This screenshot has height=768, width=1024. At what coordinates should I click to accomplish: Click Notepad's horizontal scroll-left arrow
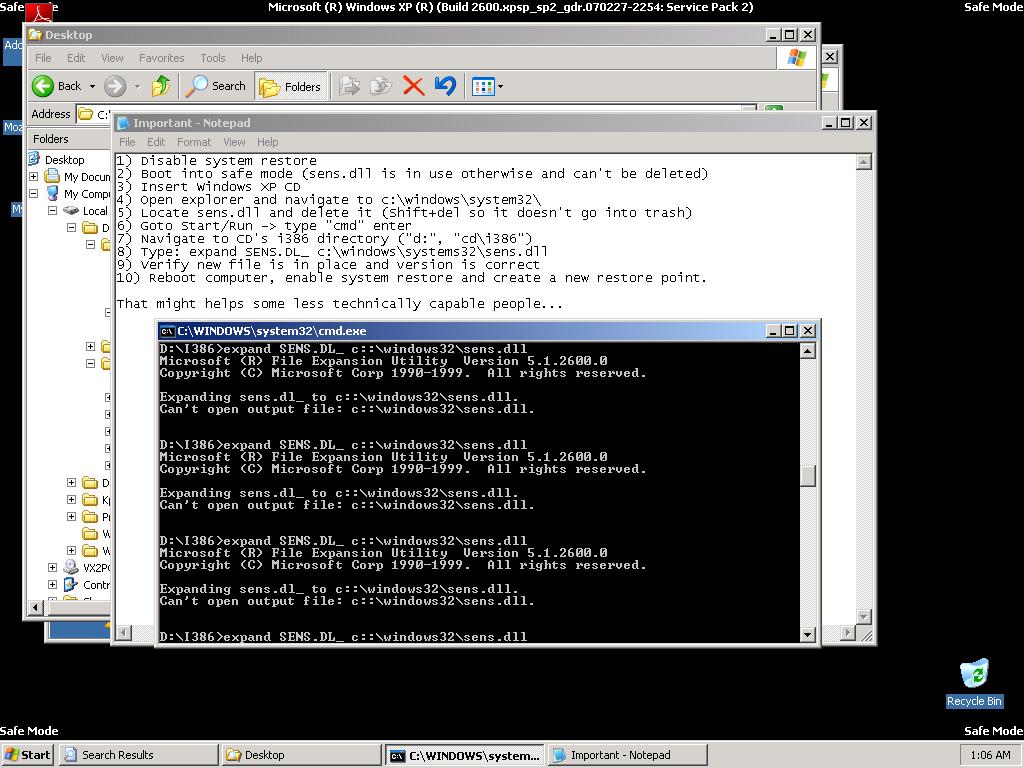coord(123,632)
